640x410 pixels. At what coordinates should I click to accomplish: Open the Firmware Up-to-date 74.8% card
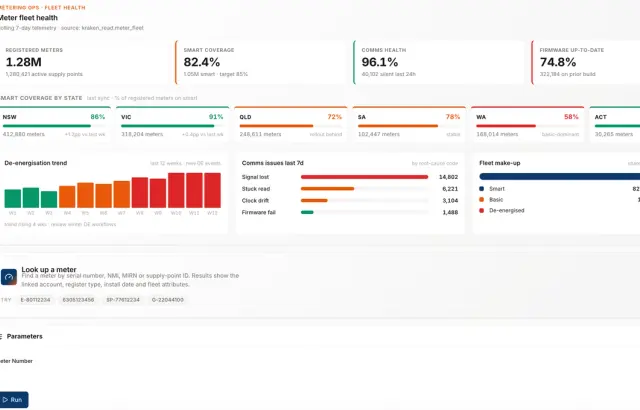pyautogui.click(x=586, y=62)
